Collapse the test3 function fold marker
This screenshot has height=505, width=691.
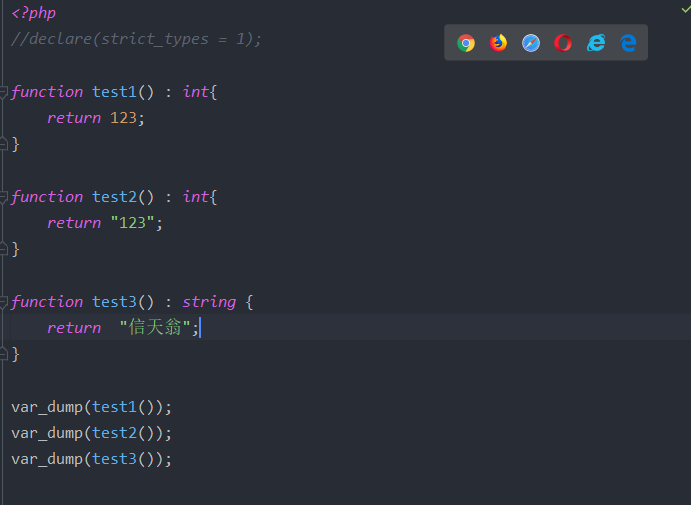[3, 302]
